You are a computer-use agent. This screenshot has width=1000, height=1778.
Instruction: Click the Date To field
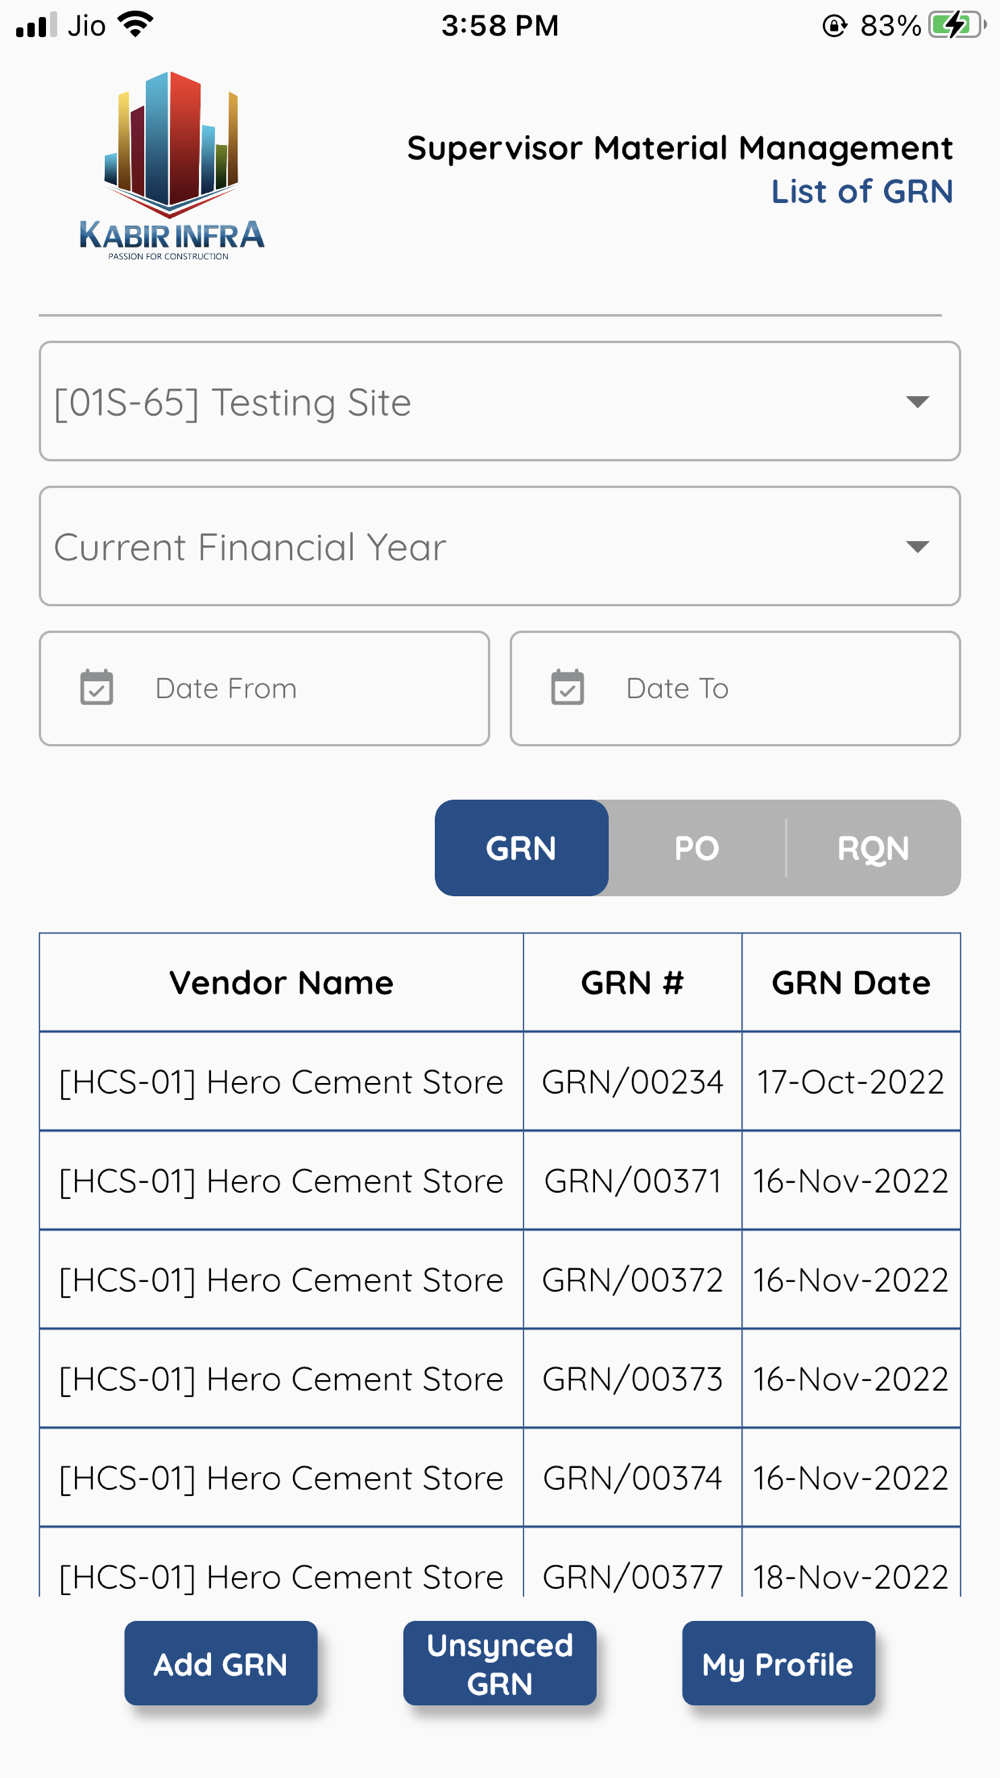pos(735,688)
